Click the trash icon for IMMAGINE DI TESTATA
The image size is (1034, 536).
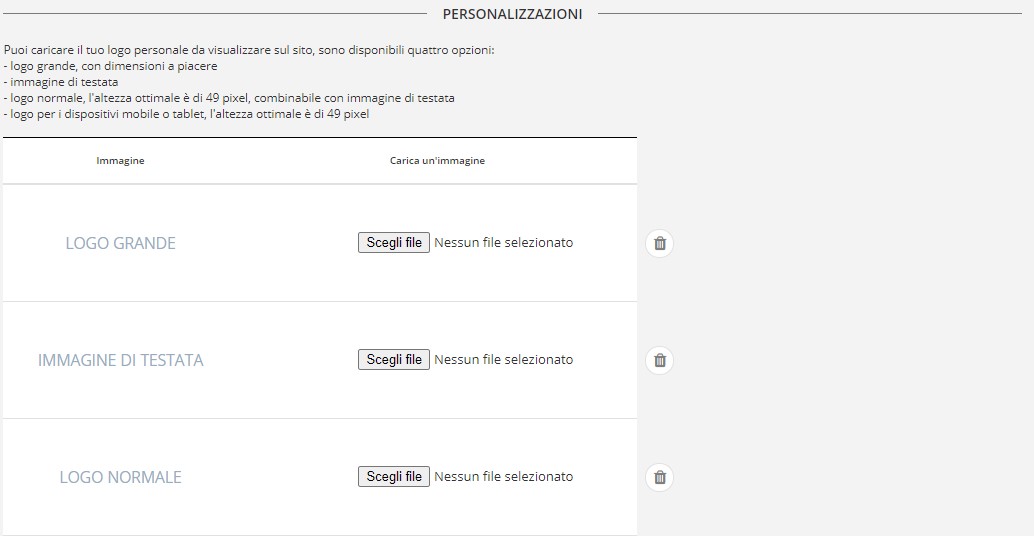point(659,360)
